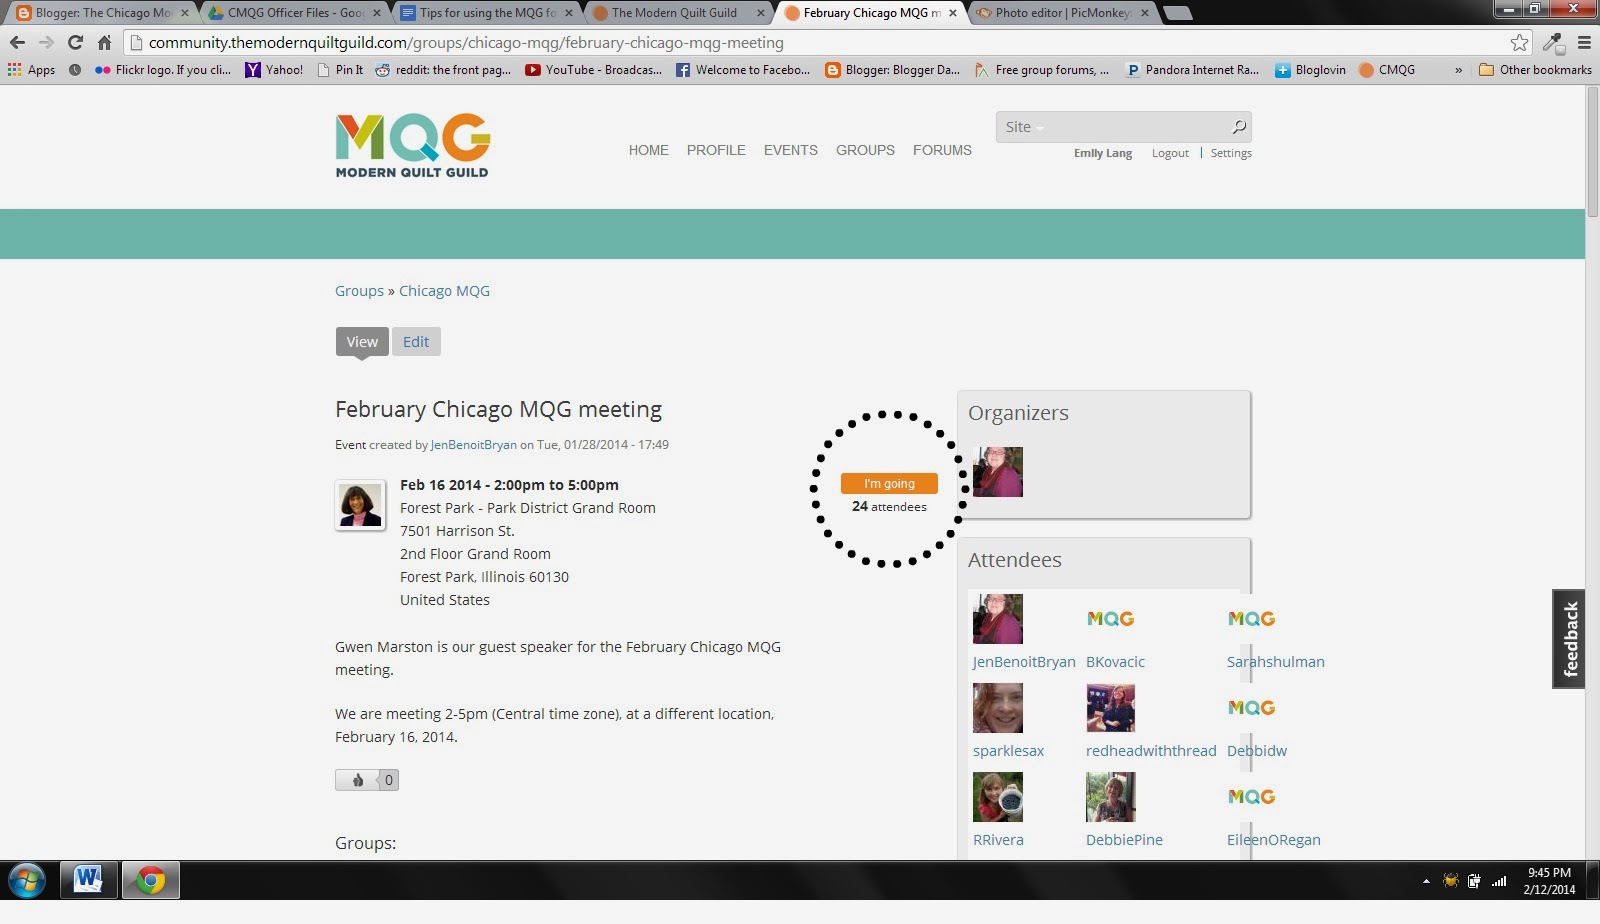
Task: Open the Site search scope dropdown
Action: coord(1024,127)
